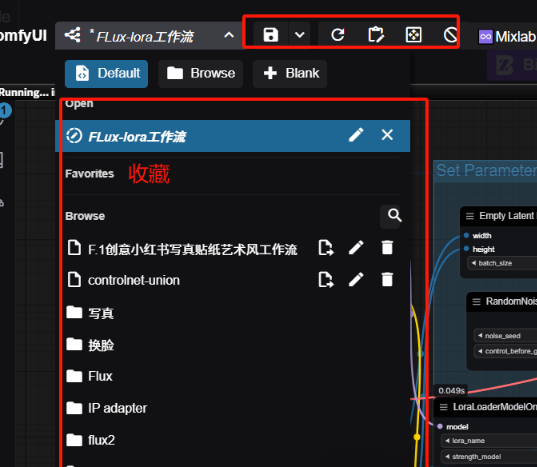This screenshot has height=467, width=537.
Task: Click the FLux-lora工作流 title in top bar
Action: pyautogui.click(x=145, y=36)
